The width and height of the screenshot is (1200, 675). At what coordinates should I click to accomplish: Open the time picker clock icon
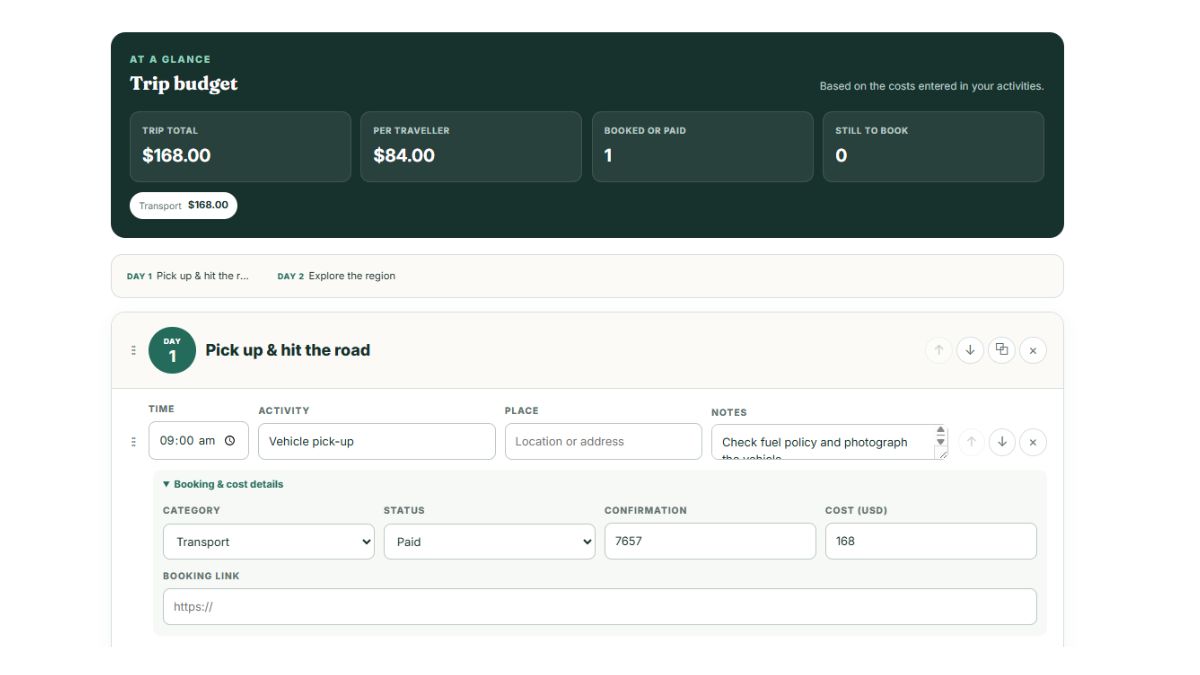(x=230, y=441)
